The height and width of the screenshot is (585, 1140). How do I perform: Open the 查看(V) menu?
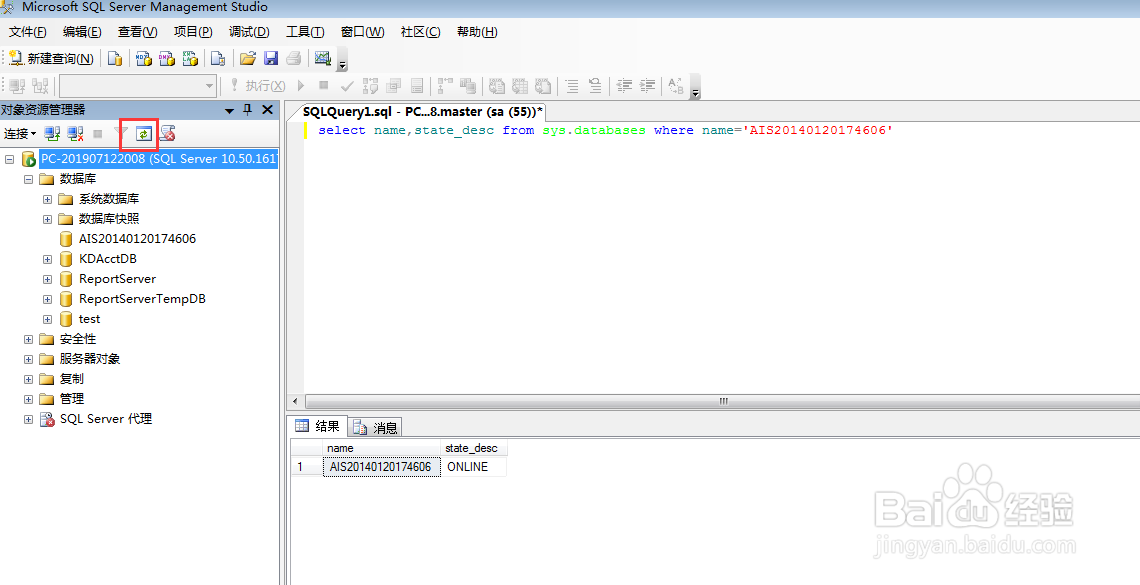click(137, 32)
